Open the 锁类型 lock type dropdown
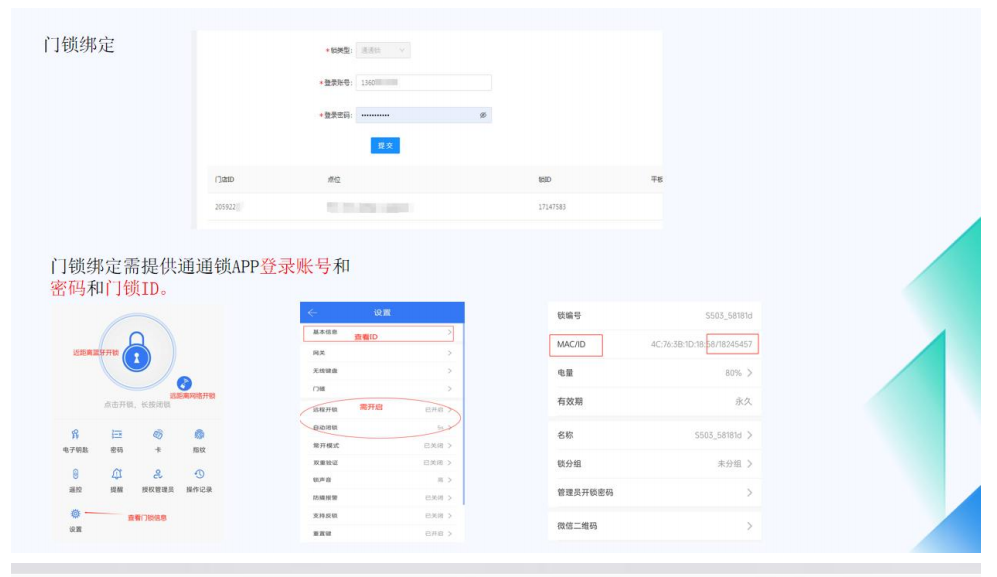 [x=383, y=50]
